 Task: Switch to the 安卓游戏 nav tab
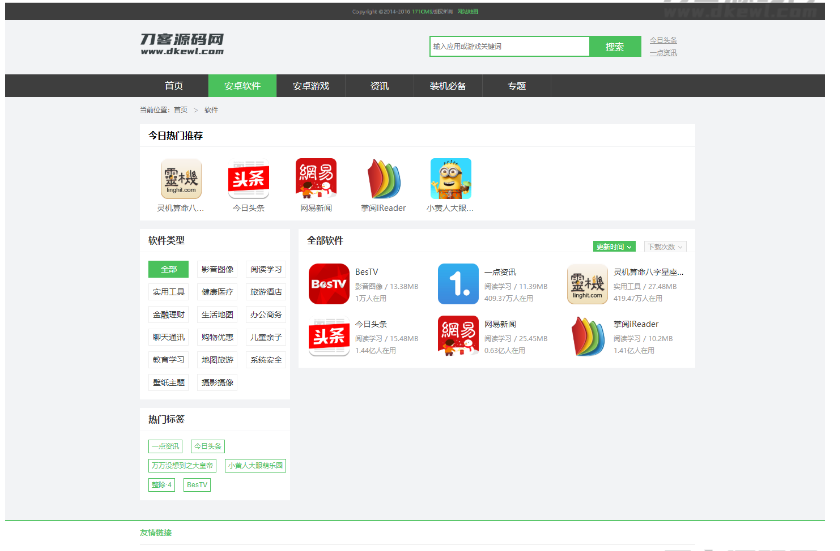(310, 86)
